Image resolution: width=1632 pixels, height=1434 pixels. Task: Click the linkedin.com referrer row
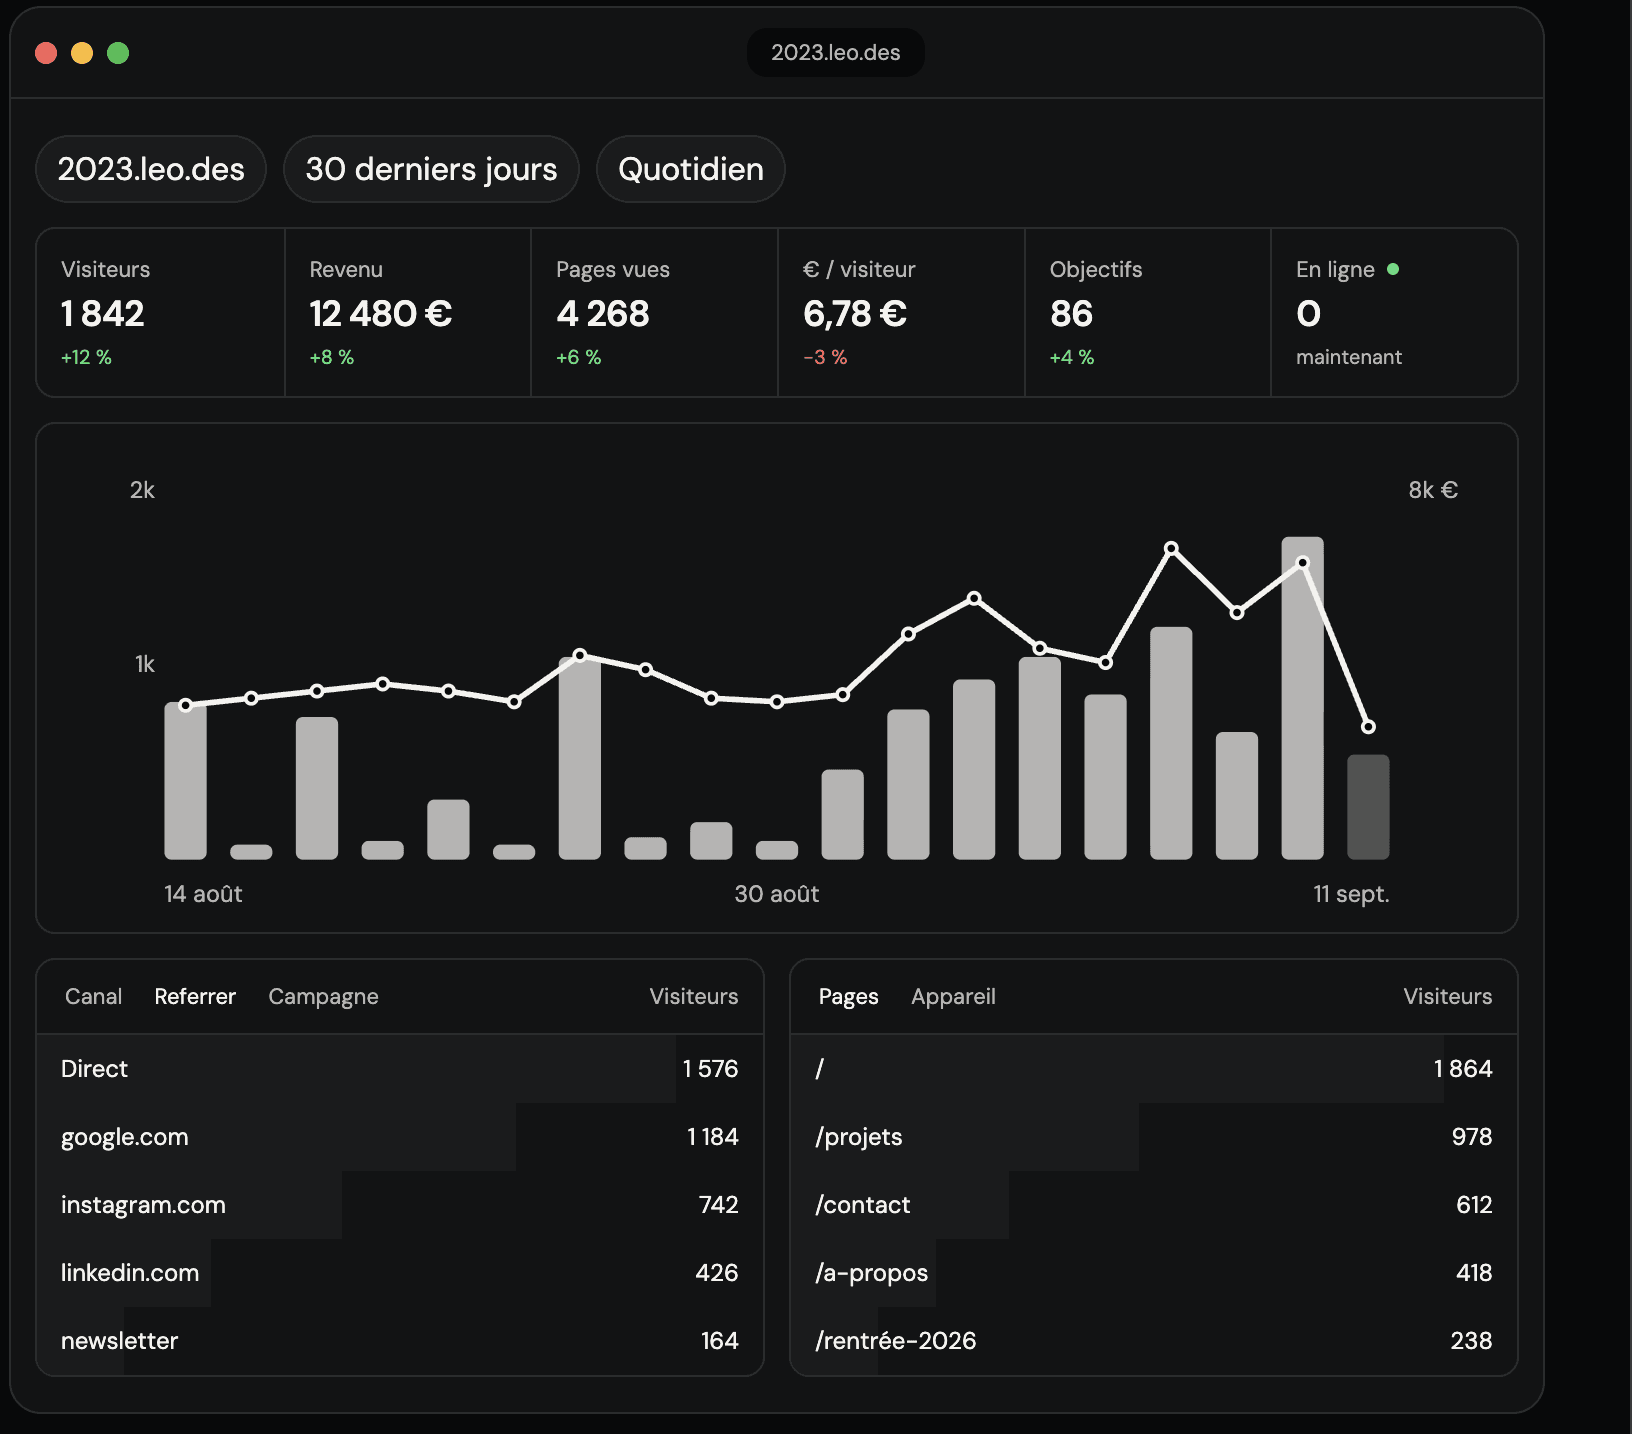[x=400, y=1273]
